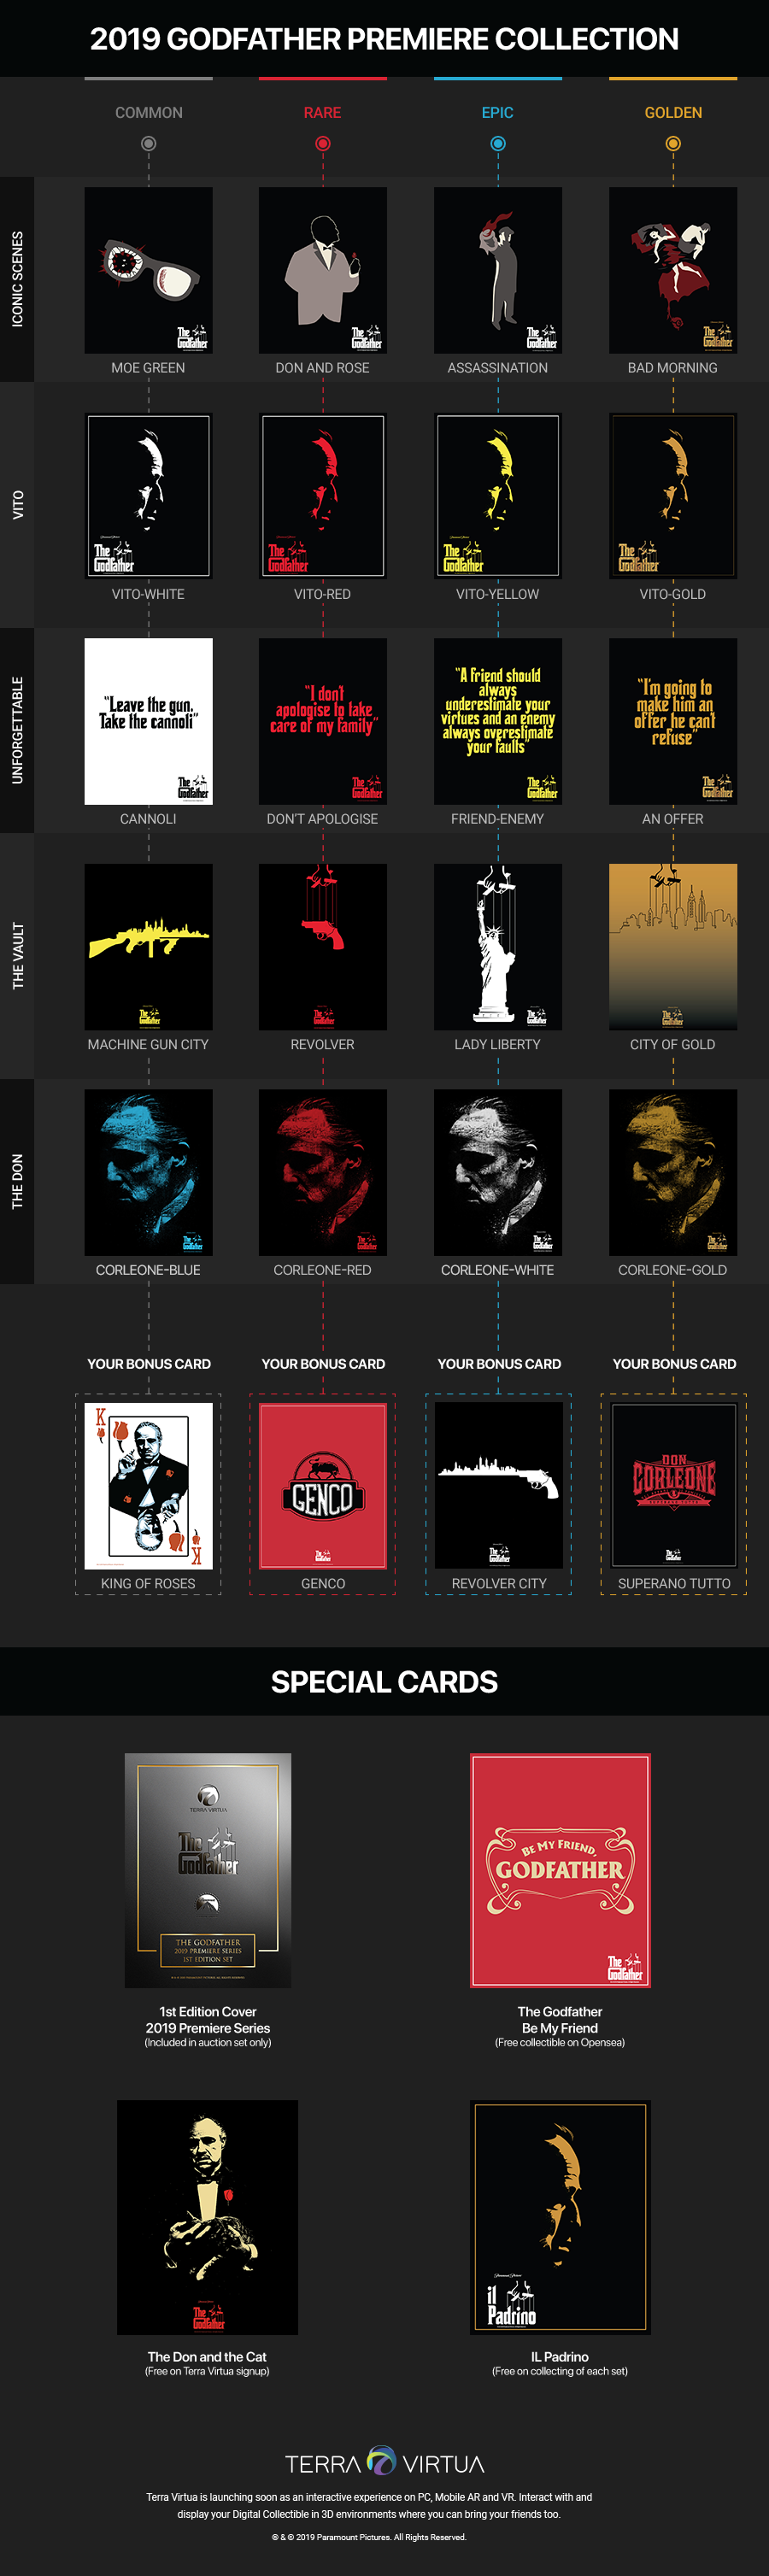Select the COMMON column heading
This screenshot has width=769, height=2576.
(x=149, y=113)
